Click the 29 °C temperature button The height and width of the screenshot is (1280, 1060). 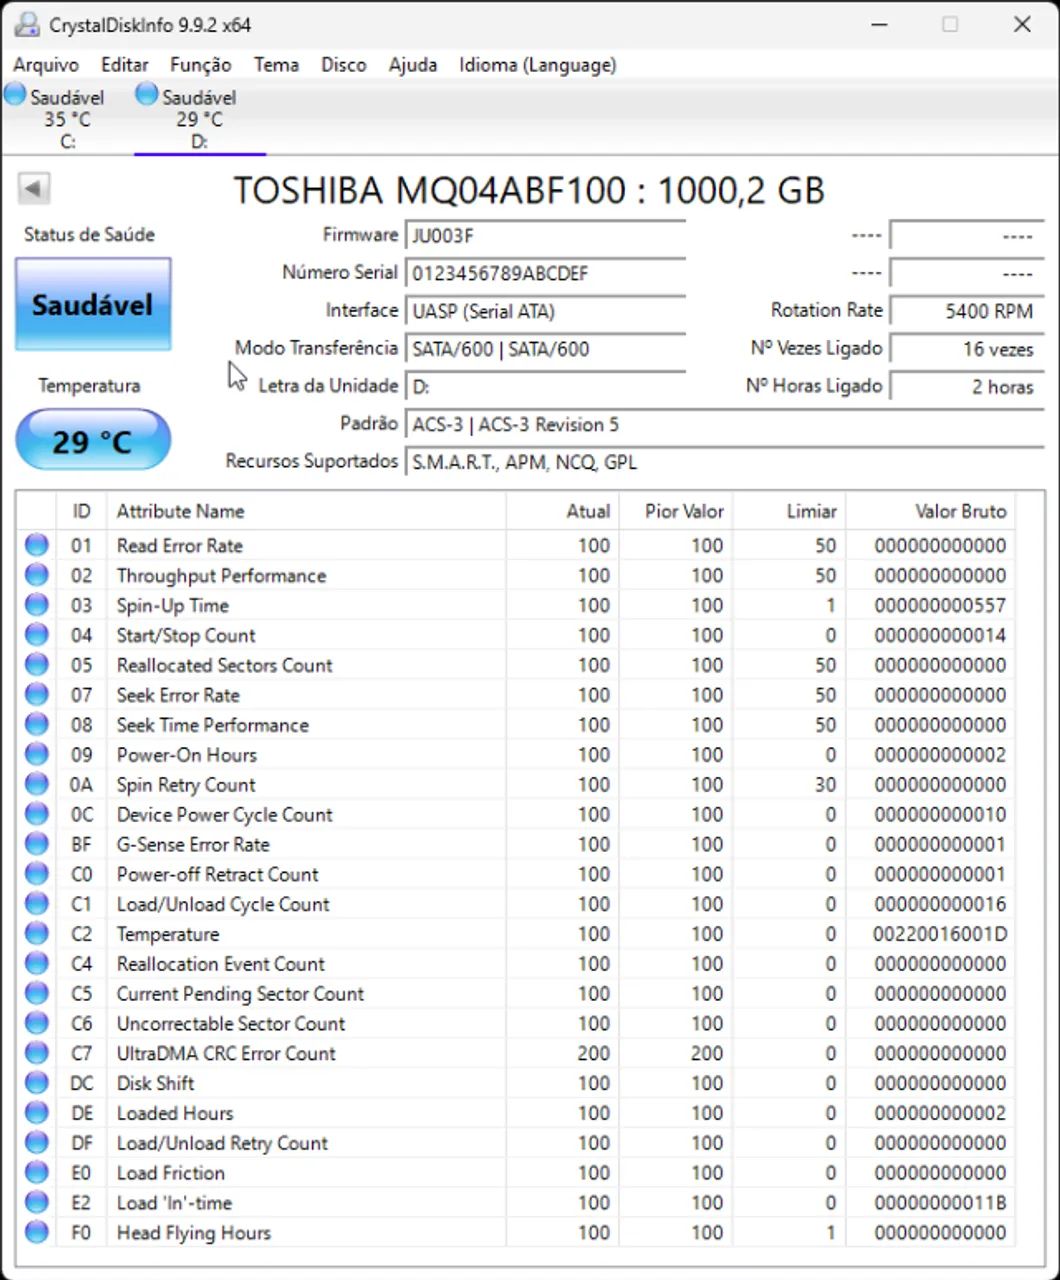(93, 440)
